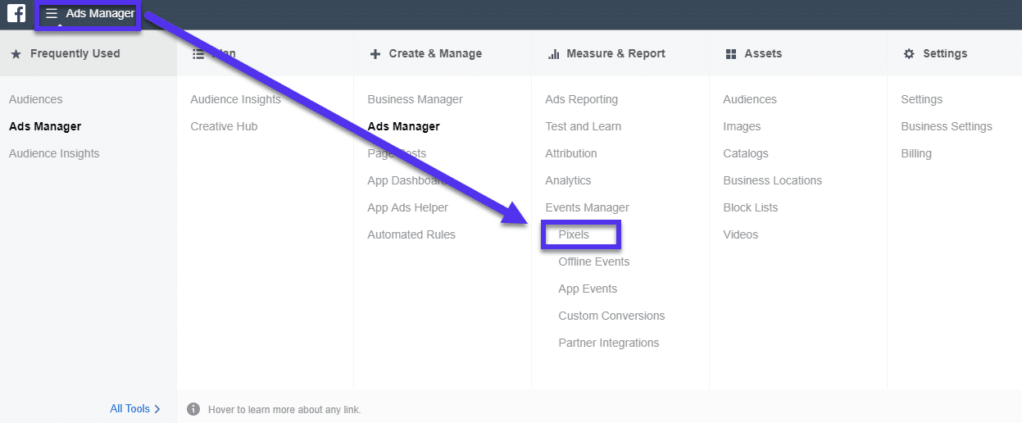1022x423 pixels.
Task: Select Billing under Settings
Action: [x=915, y=154]
